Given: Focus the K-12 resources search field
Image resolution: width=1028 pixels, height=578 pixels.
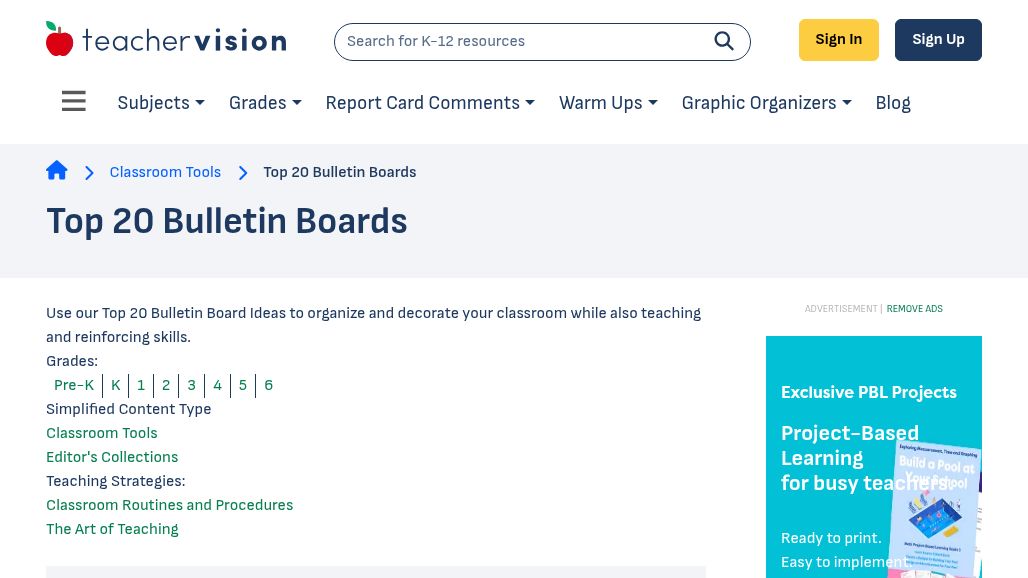Looking at the screenshot, I should [x=520, y=42].
